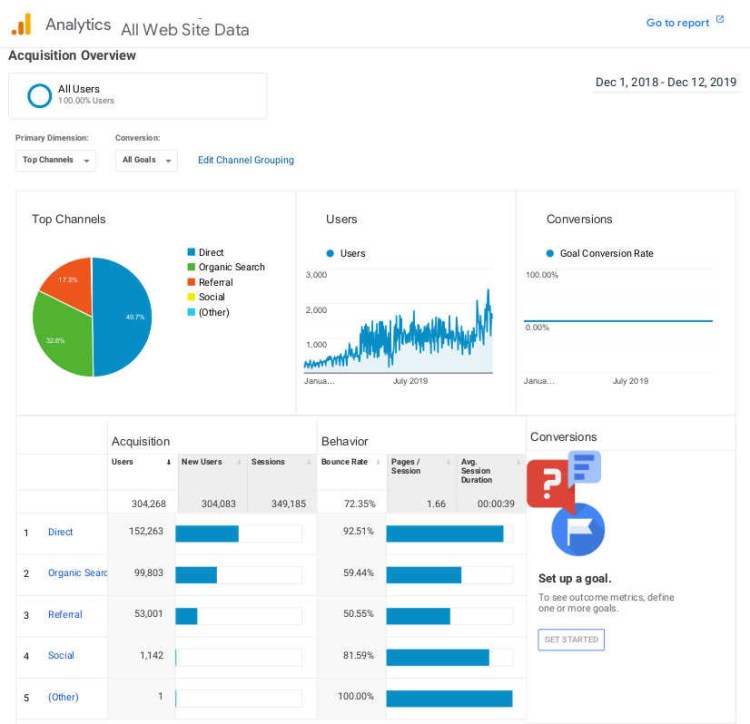Screen dimensions: 750x724
Task: Open the Direct channel row link
Action: (60, 532)
